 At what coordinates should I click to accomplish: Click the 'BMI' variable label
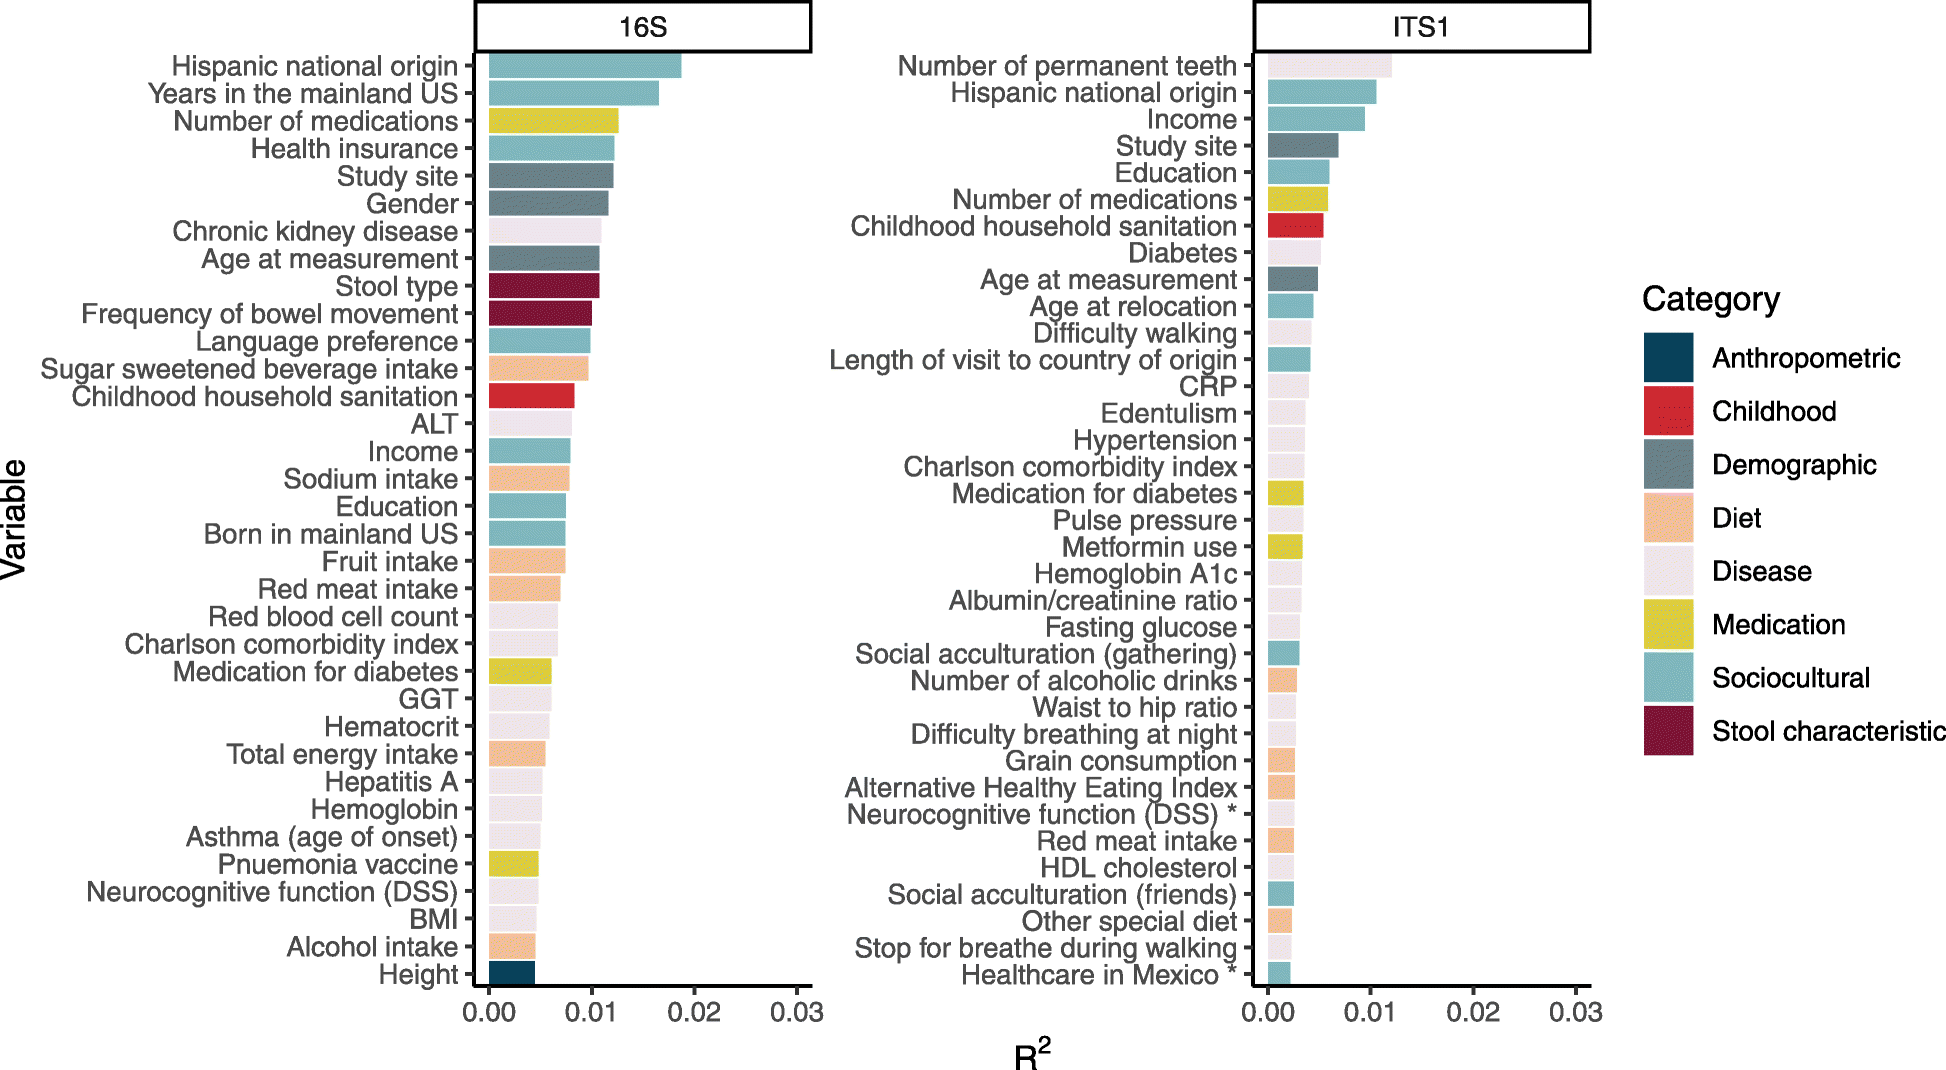coord(434,919)
